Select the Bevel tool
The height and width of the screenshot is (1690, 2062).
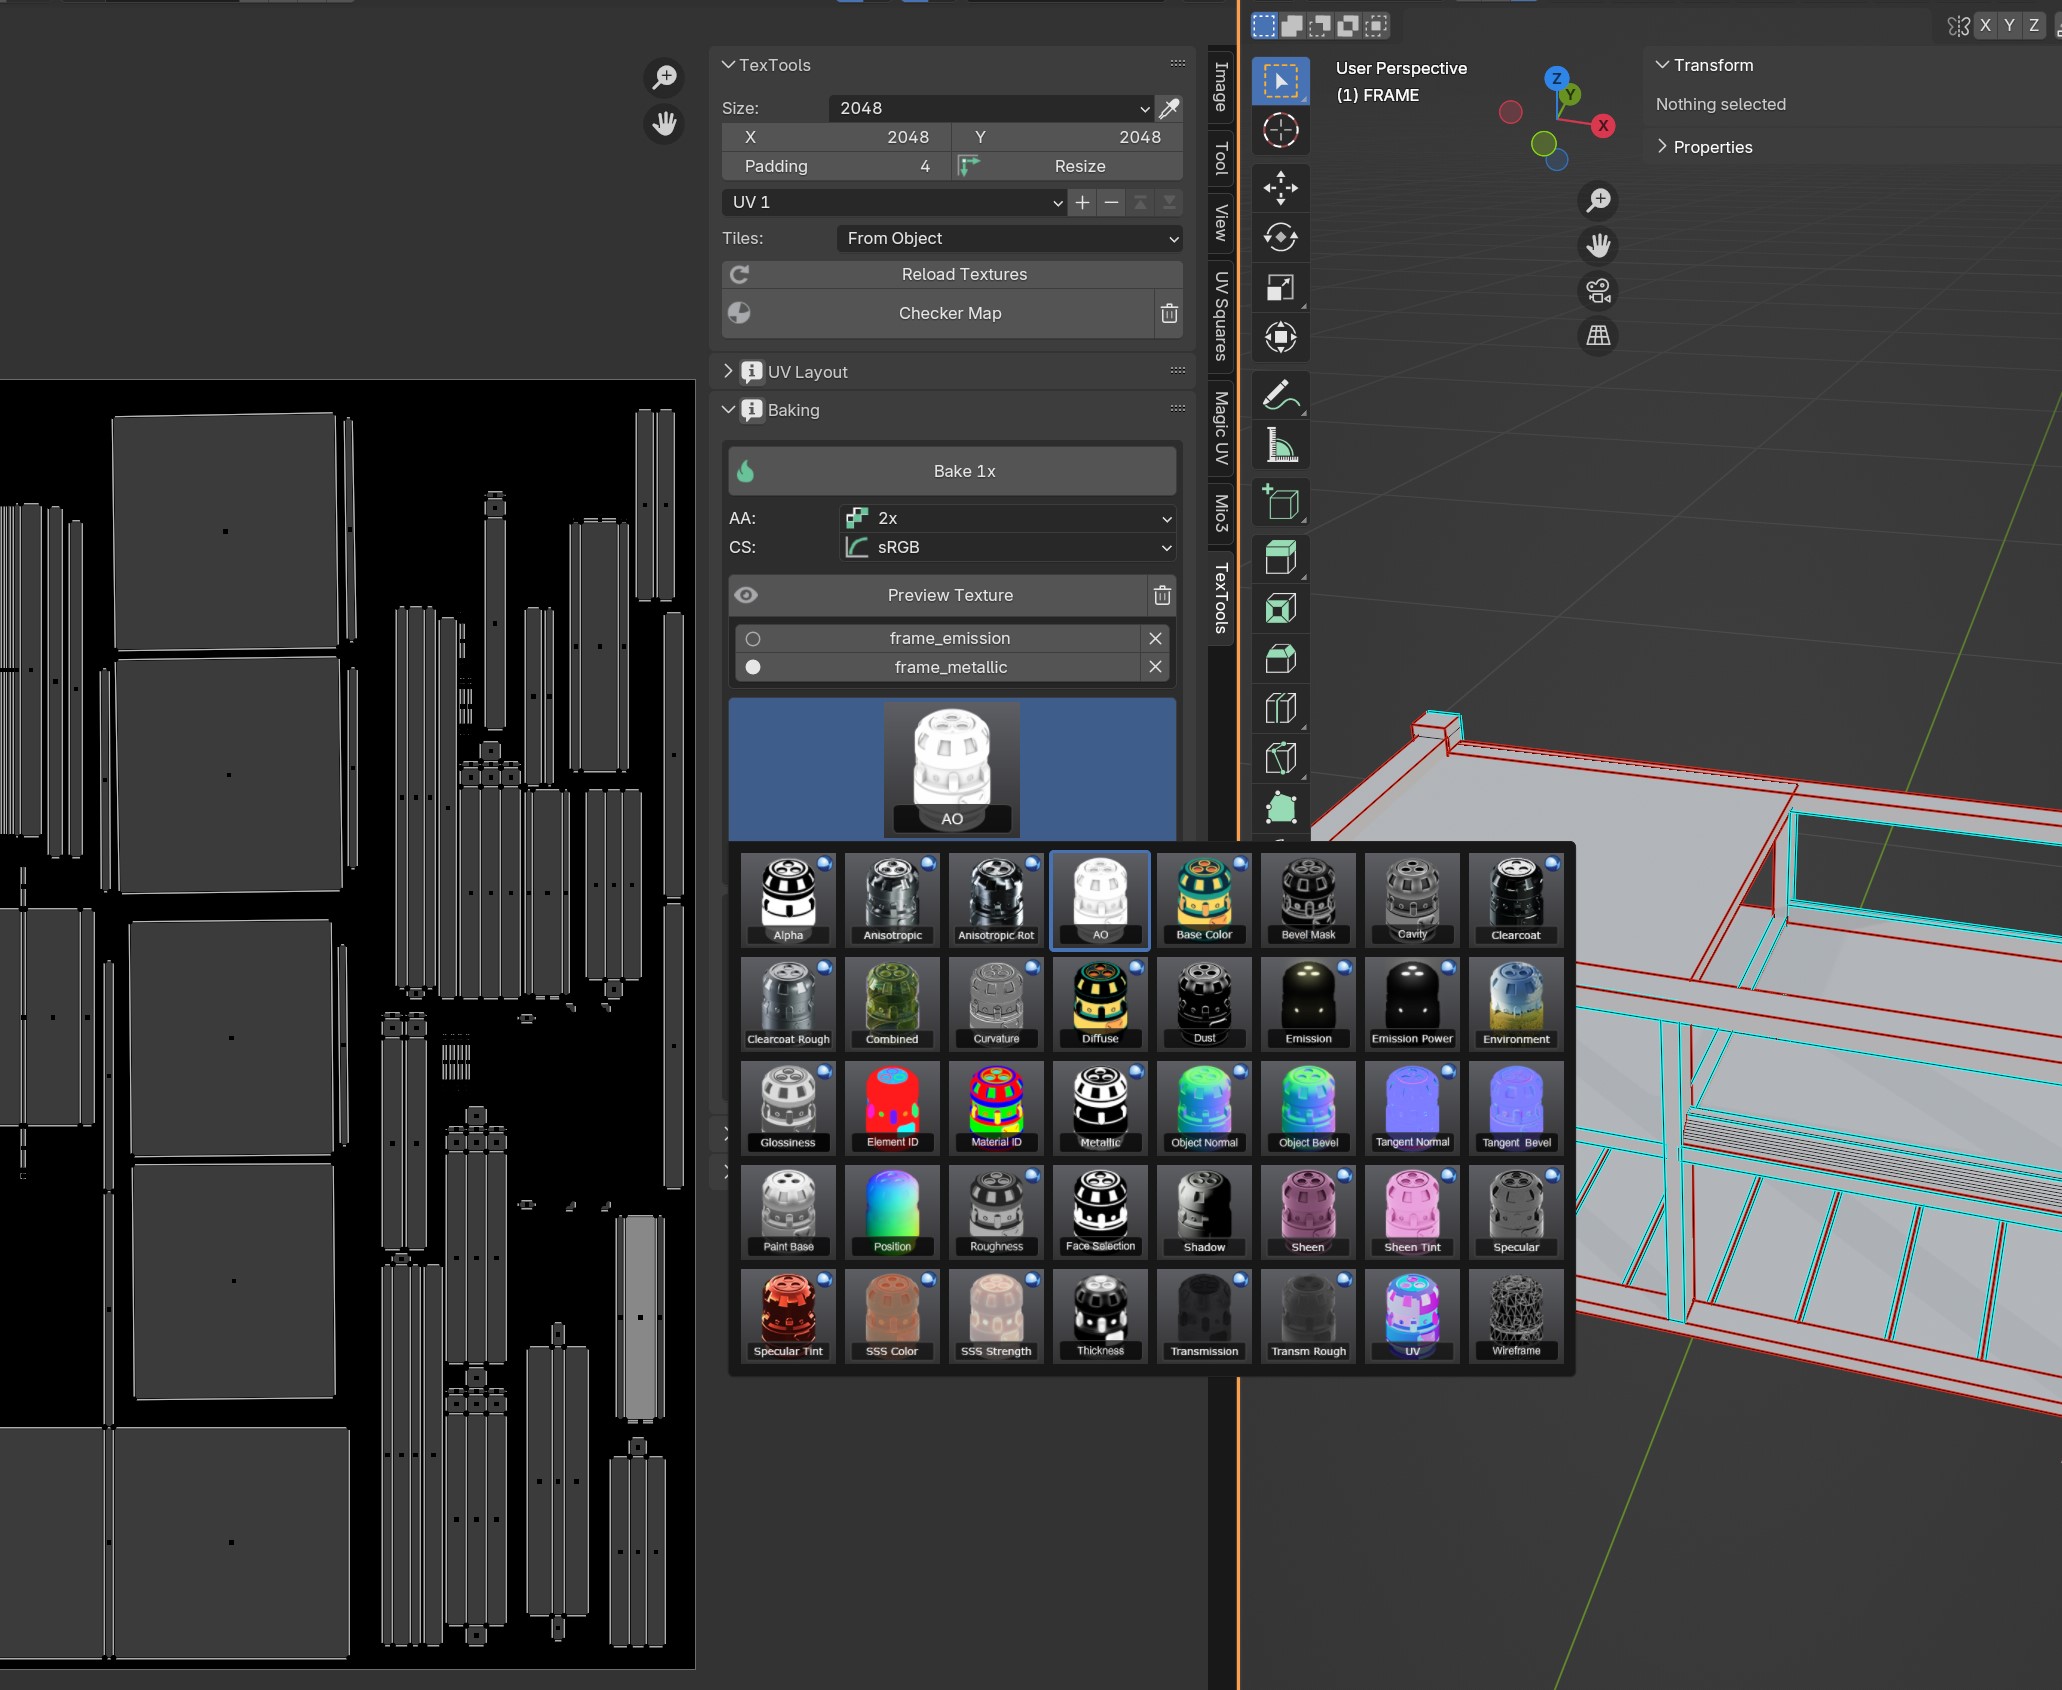tap(1281, 658)
